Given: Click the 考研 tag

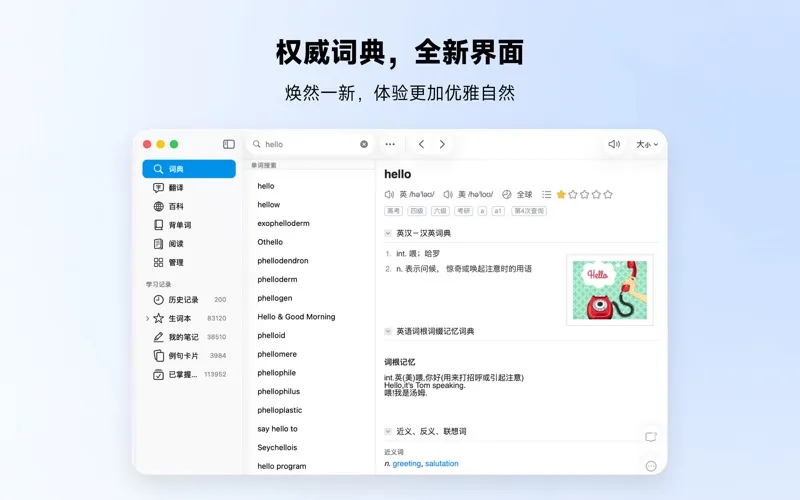Looking at the screenshot, I should pyautogui.click(x=463, y=211).
